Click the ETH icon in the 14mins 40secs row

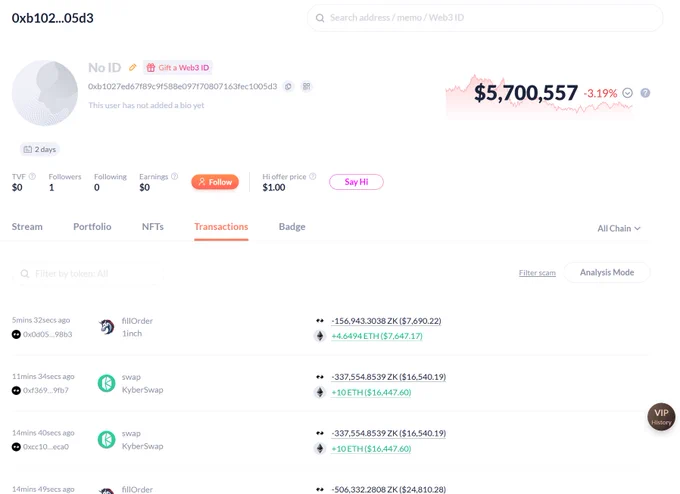click(320, 448)
